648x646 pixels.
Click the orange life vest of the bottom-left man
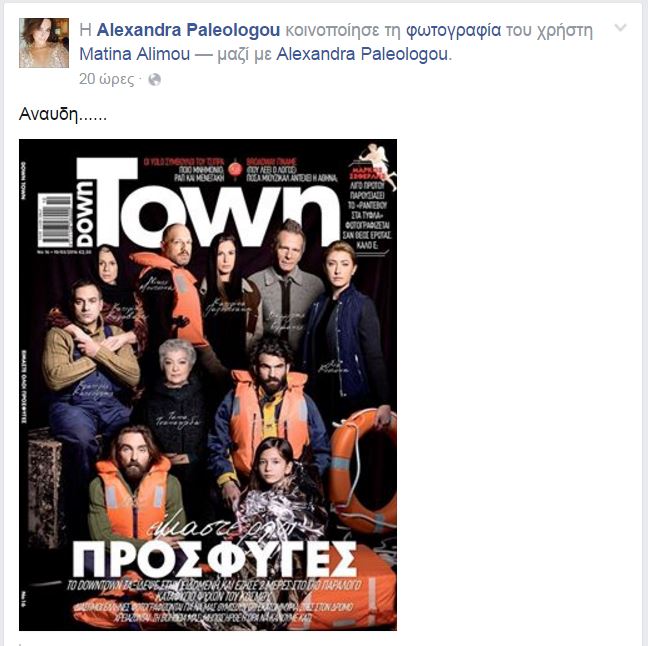[133, 498]
